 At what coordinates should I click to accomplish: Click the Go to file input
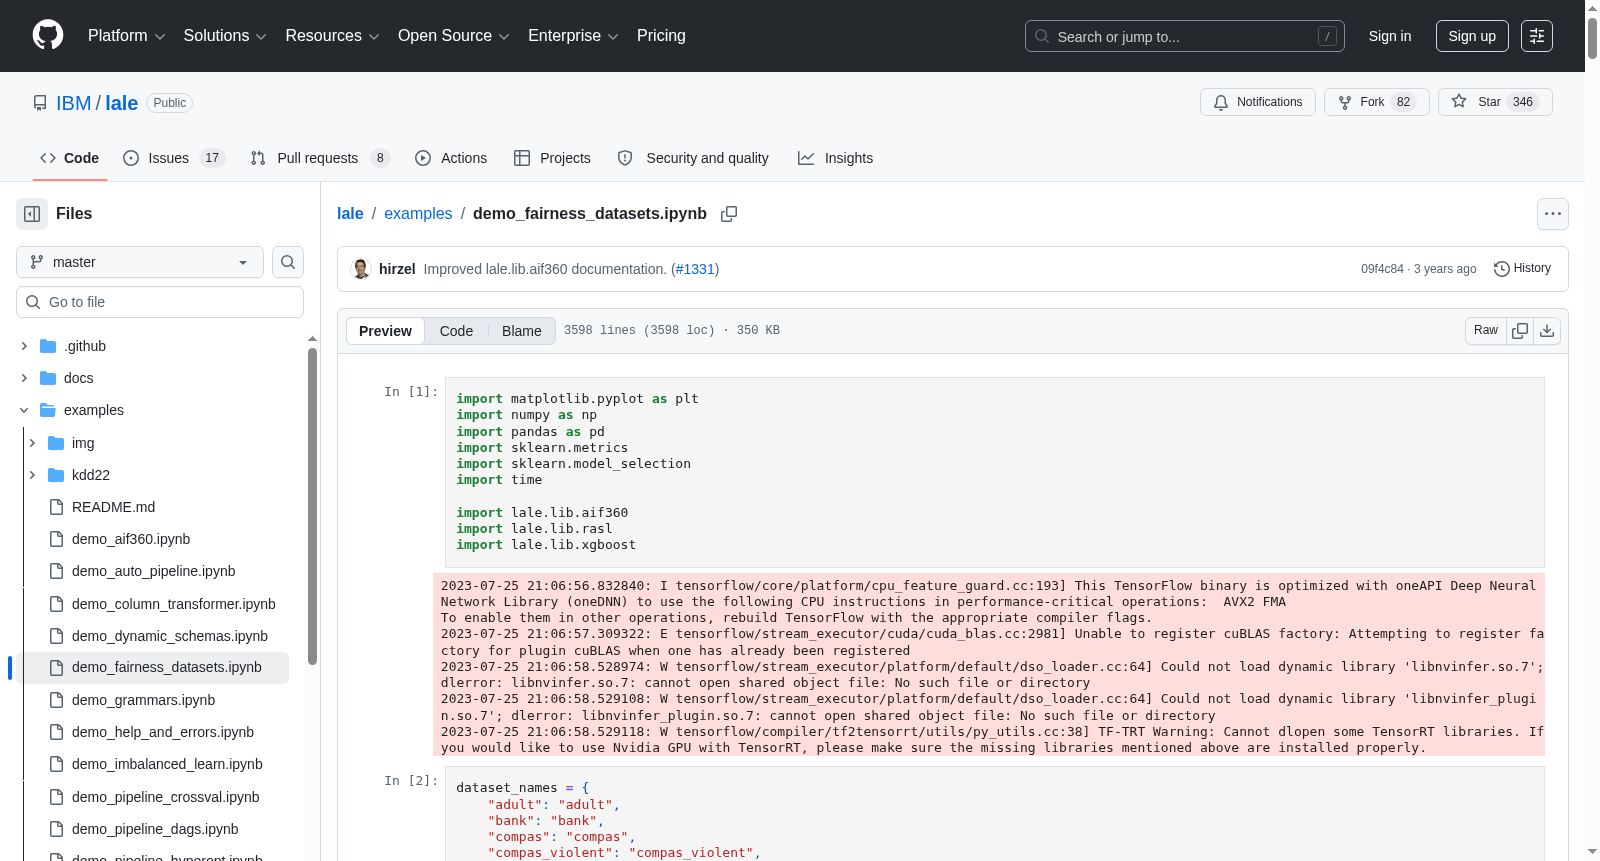160,302
